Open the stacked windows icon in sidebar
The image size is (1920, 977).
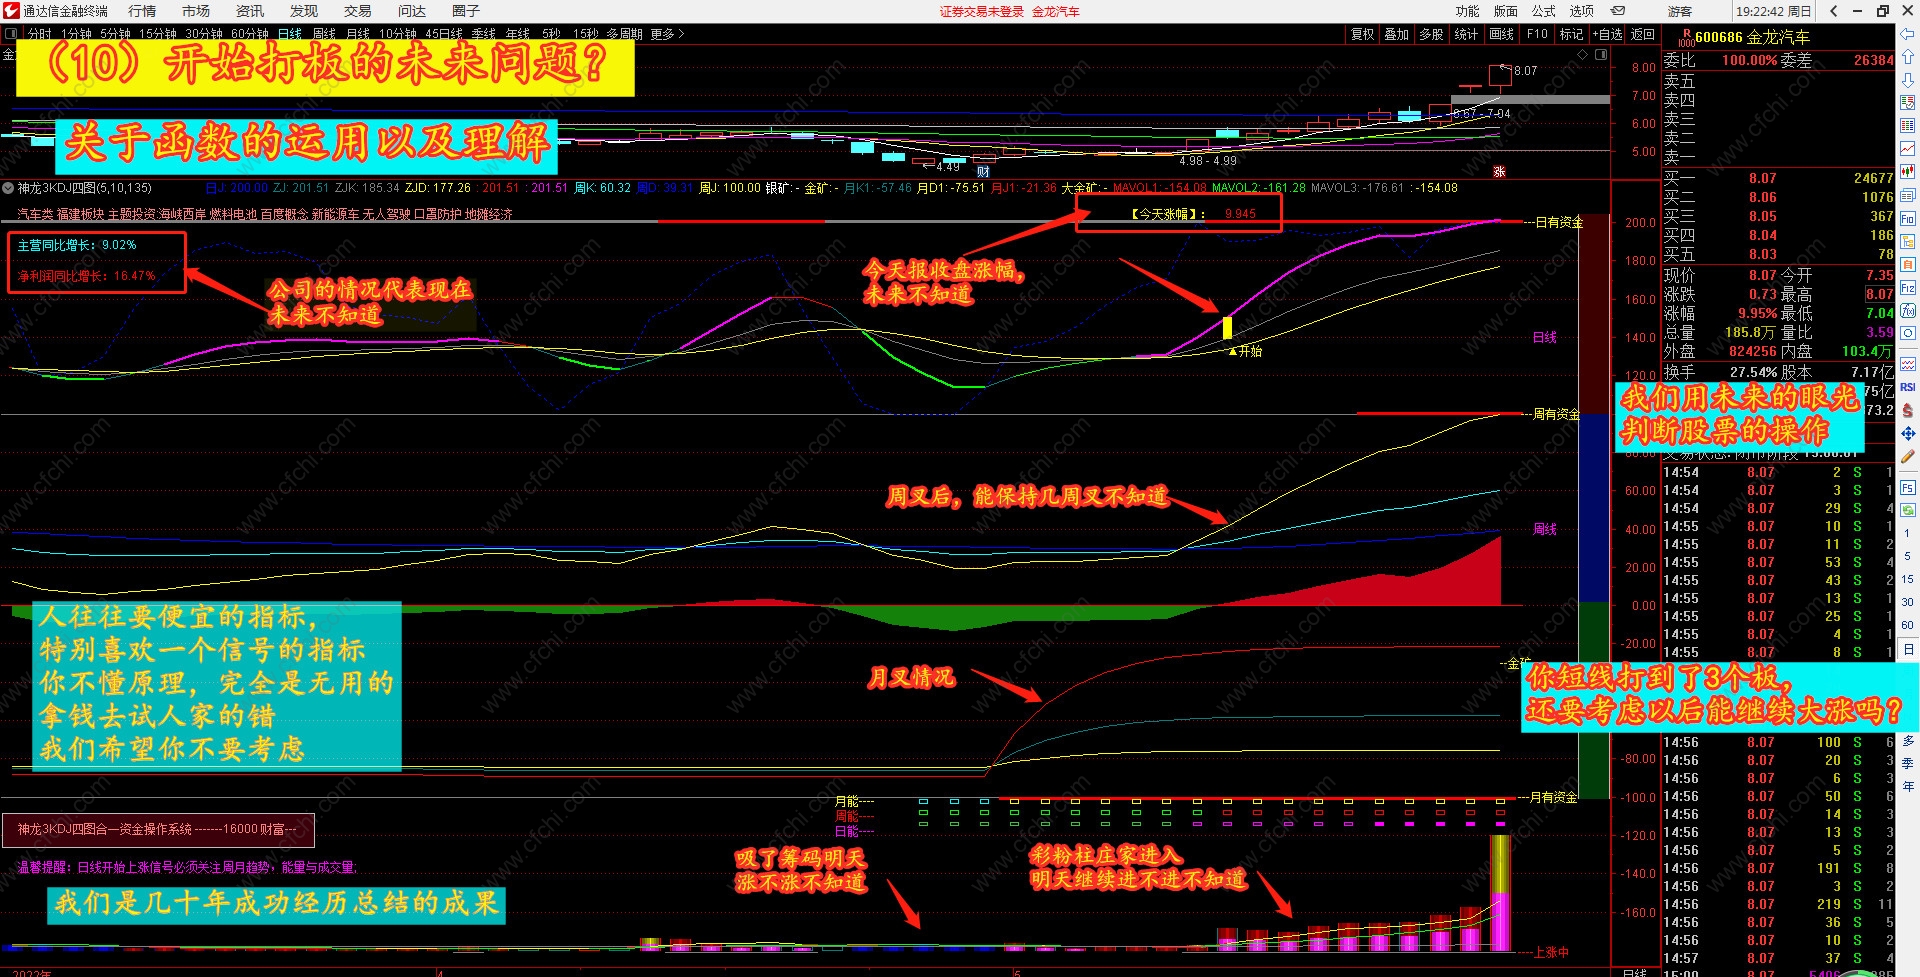pos(1907,195)
